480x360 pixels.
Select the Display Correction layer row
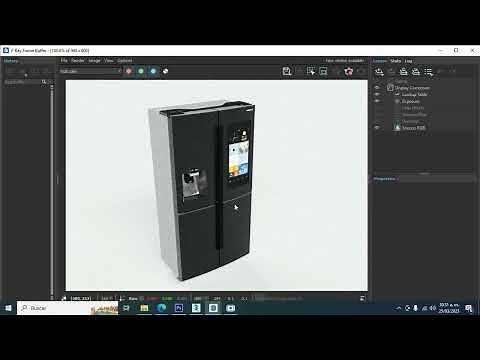[412, 88]
